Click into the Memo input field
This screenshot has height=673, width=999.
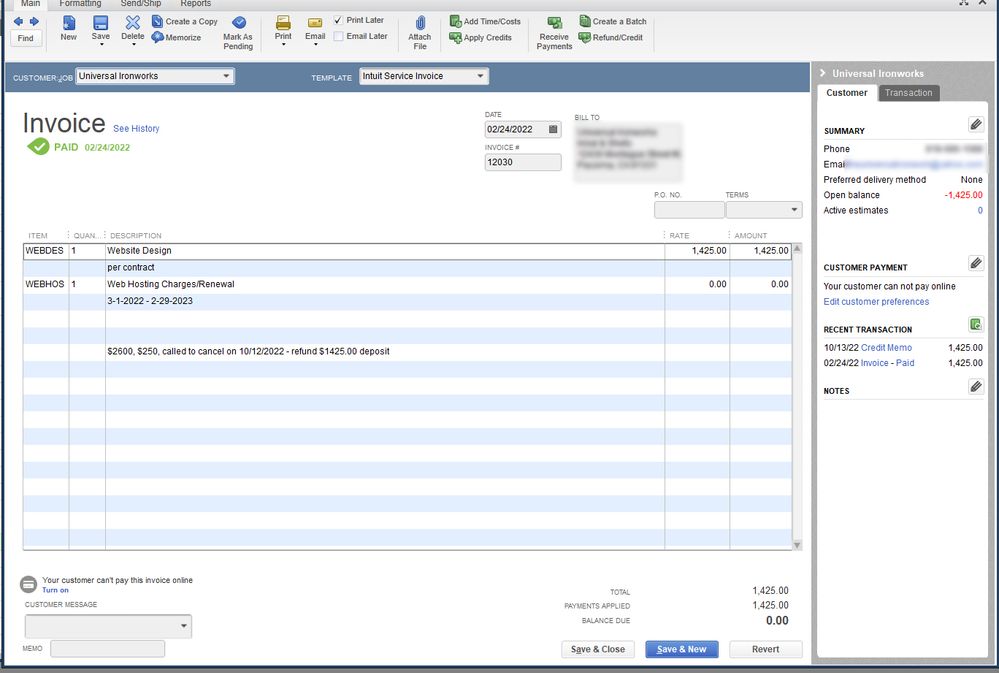point(107,649)
